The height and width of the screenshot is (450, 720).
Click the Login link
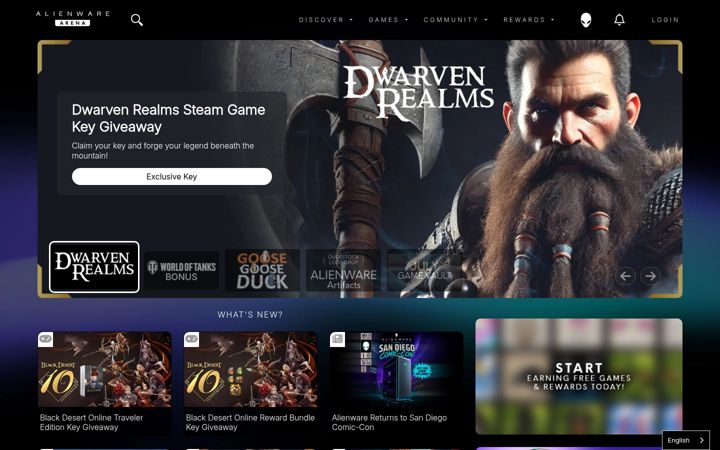(665, 20)
